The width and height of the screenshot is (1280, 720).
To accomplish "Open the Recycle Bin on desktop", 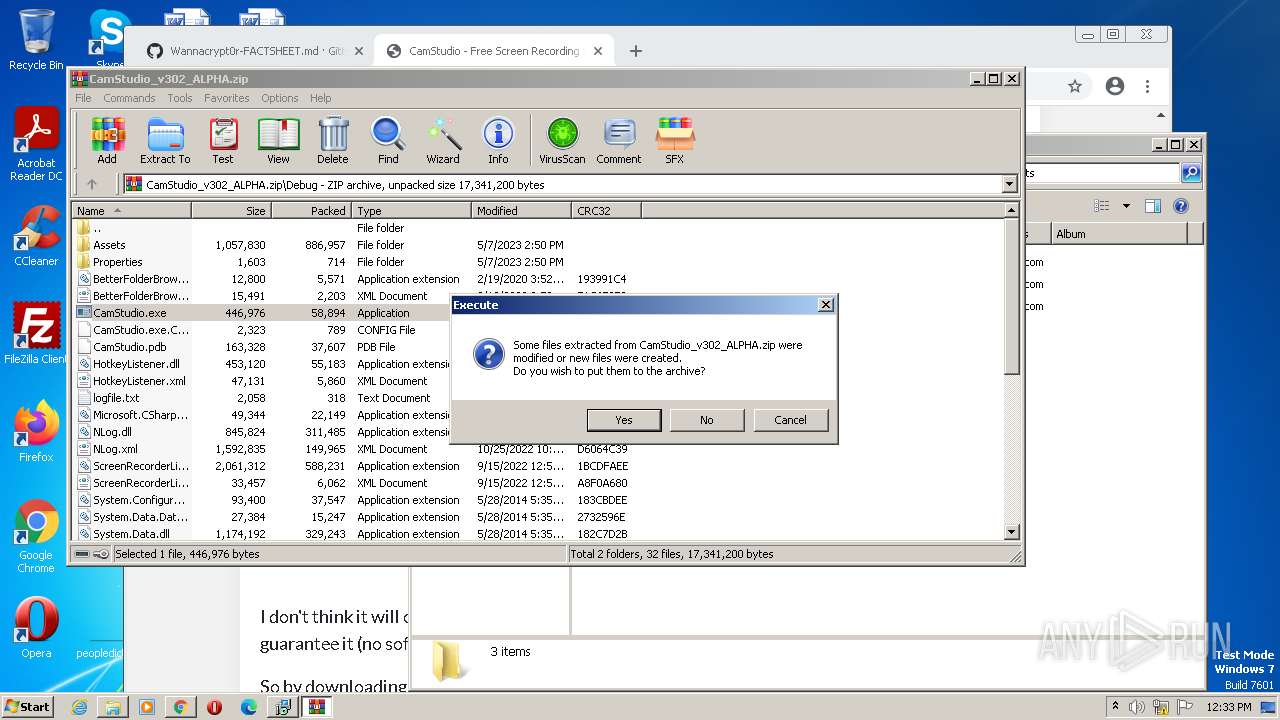I will click(x=36, y=40).
